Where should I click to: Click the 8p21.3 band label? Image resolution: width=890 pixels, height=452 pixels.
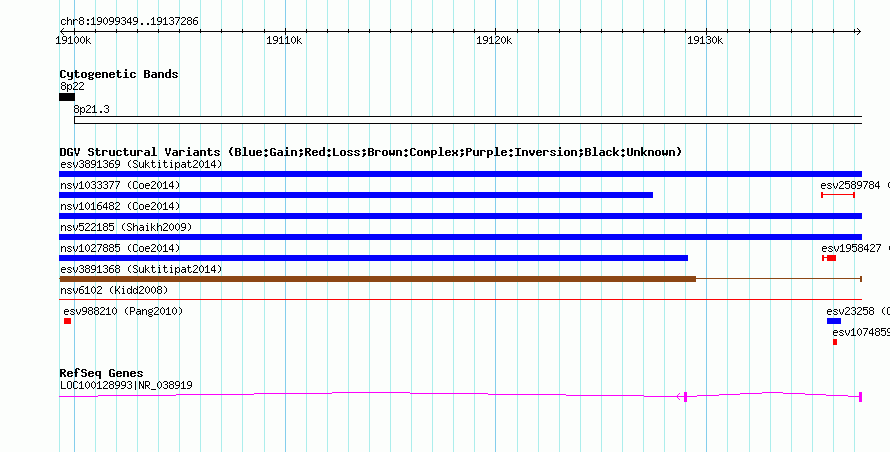click(91, 109)
